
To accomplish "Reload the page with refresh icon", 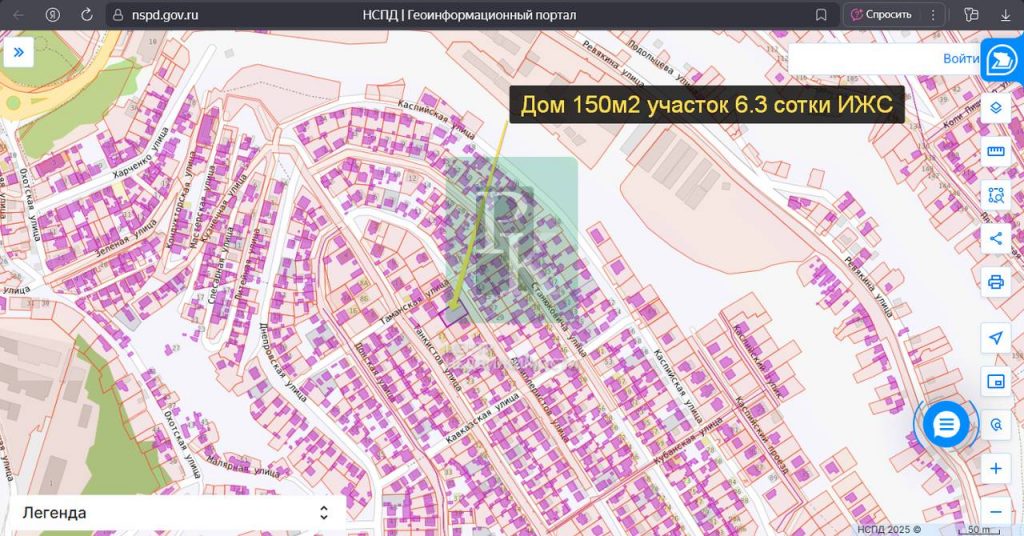I will click(x=86, y=15).
